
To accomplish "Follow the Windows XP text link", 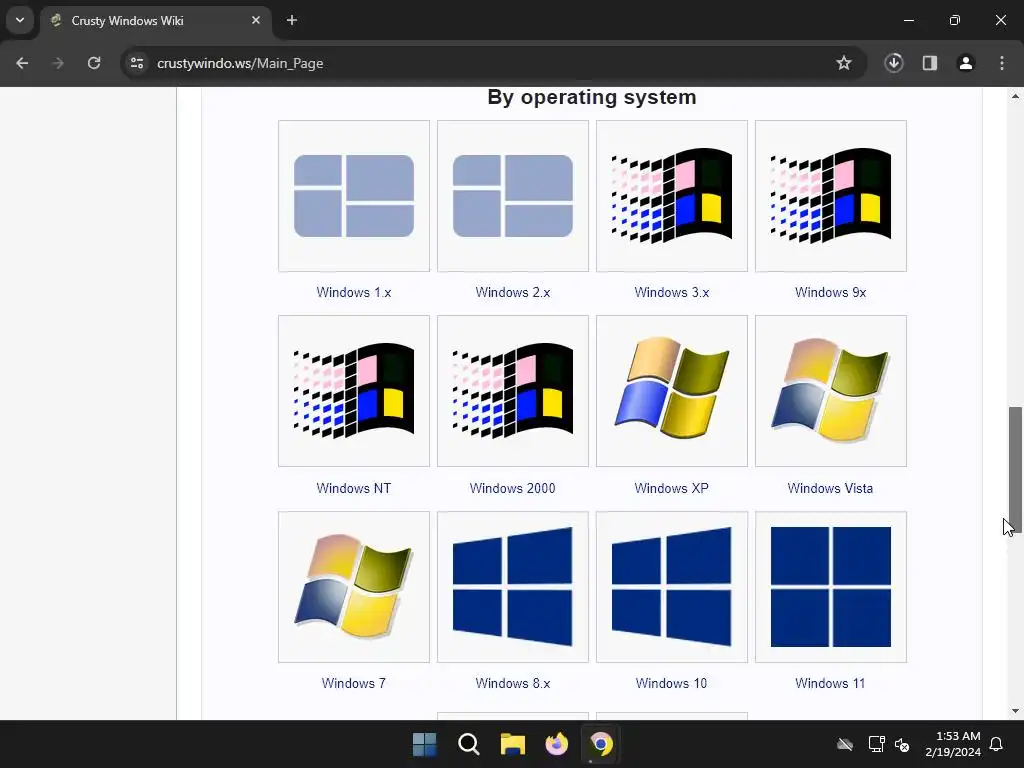I will (x=671, y=488).
